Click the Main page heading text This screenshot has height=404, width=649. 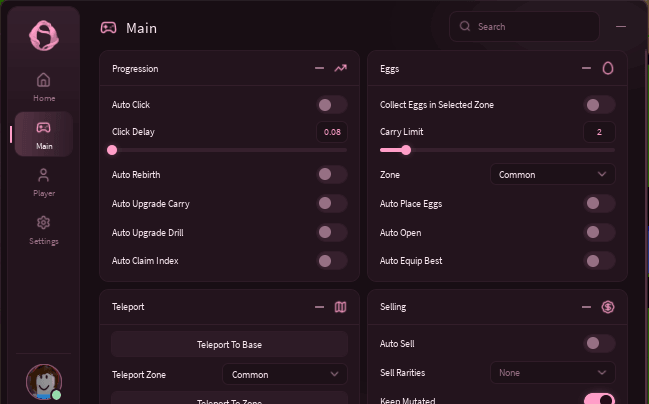pos(141,28)
